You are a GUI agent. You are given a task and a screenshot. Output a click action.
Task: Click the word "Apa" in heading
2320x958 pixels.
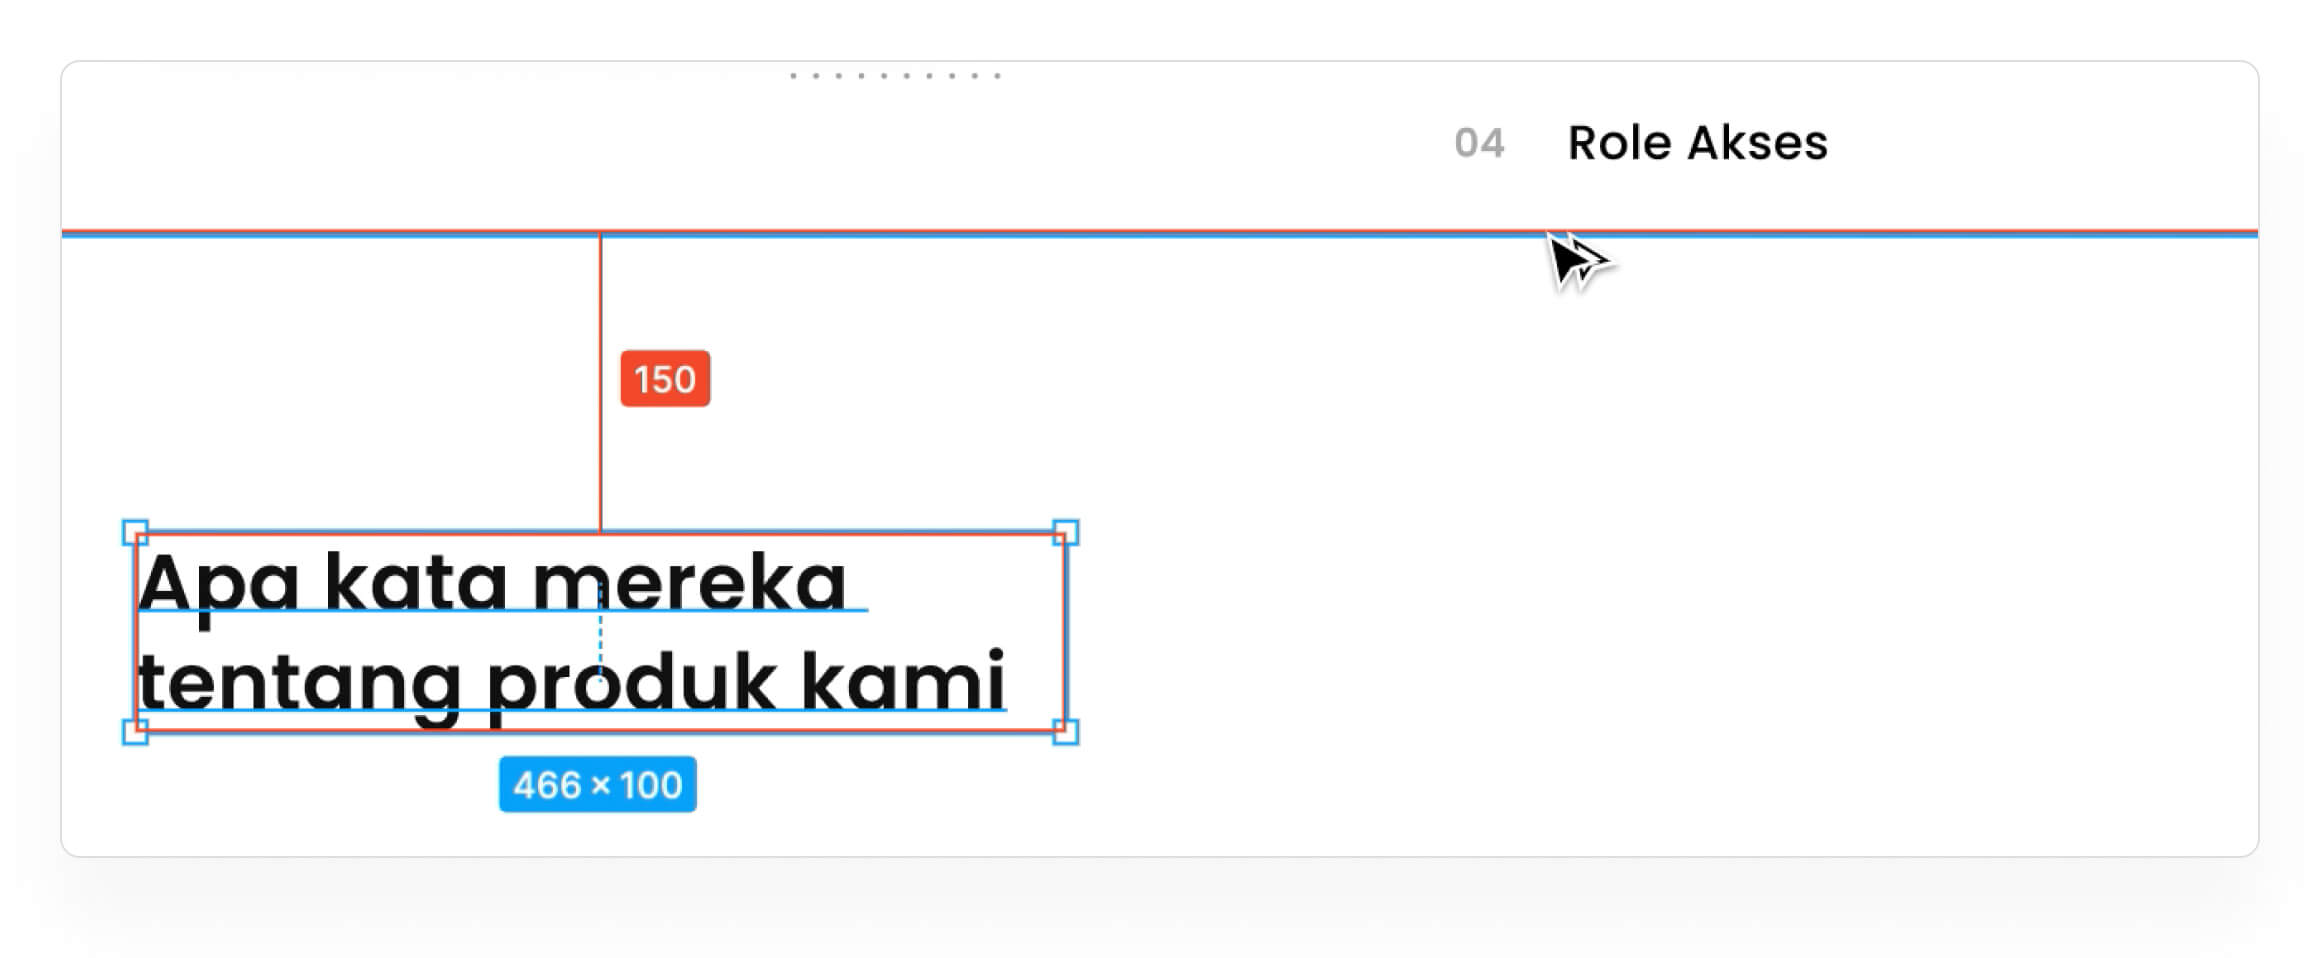(x=219, y=584)
